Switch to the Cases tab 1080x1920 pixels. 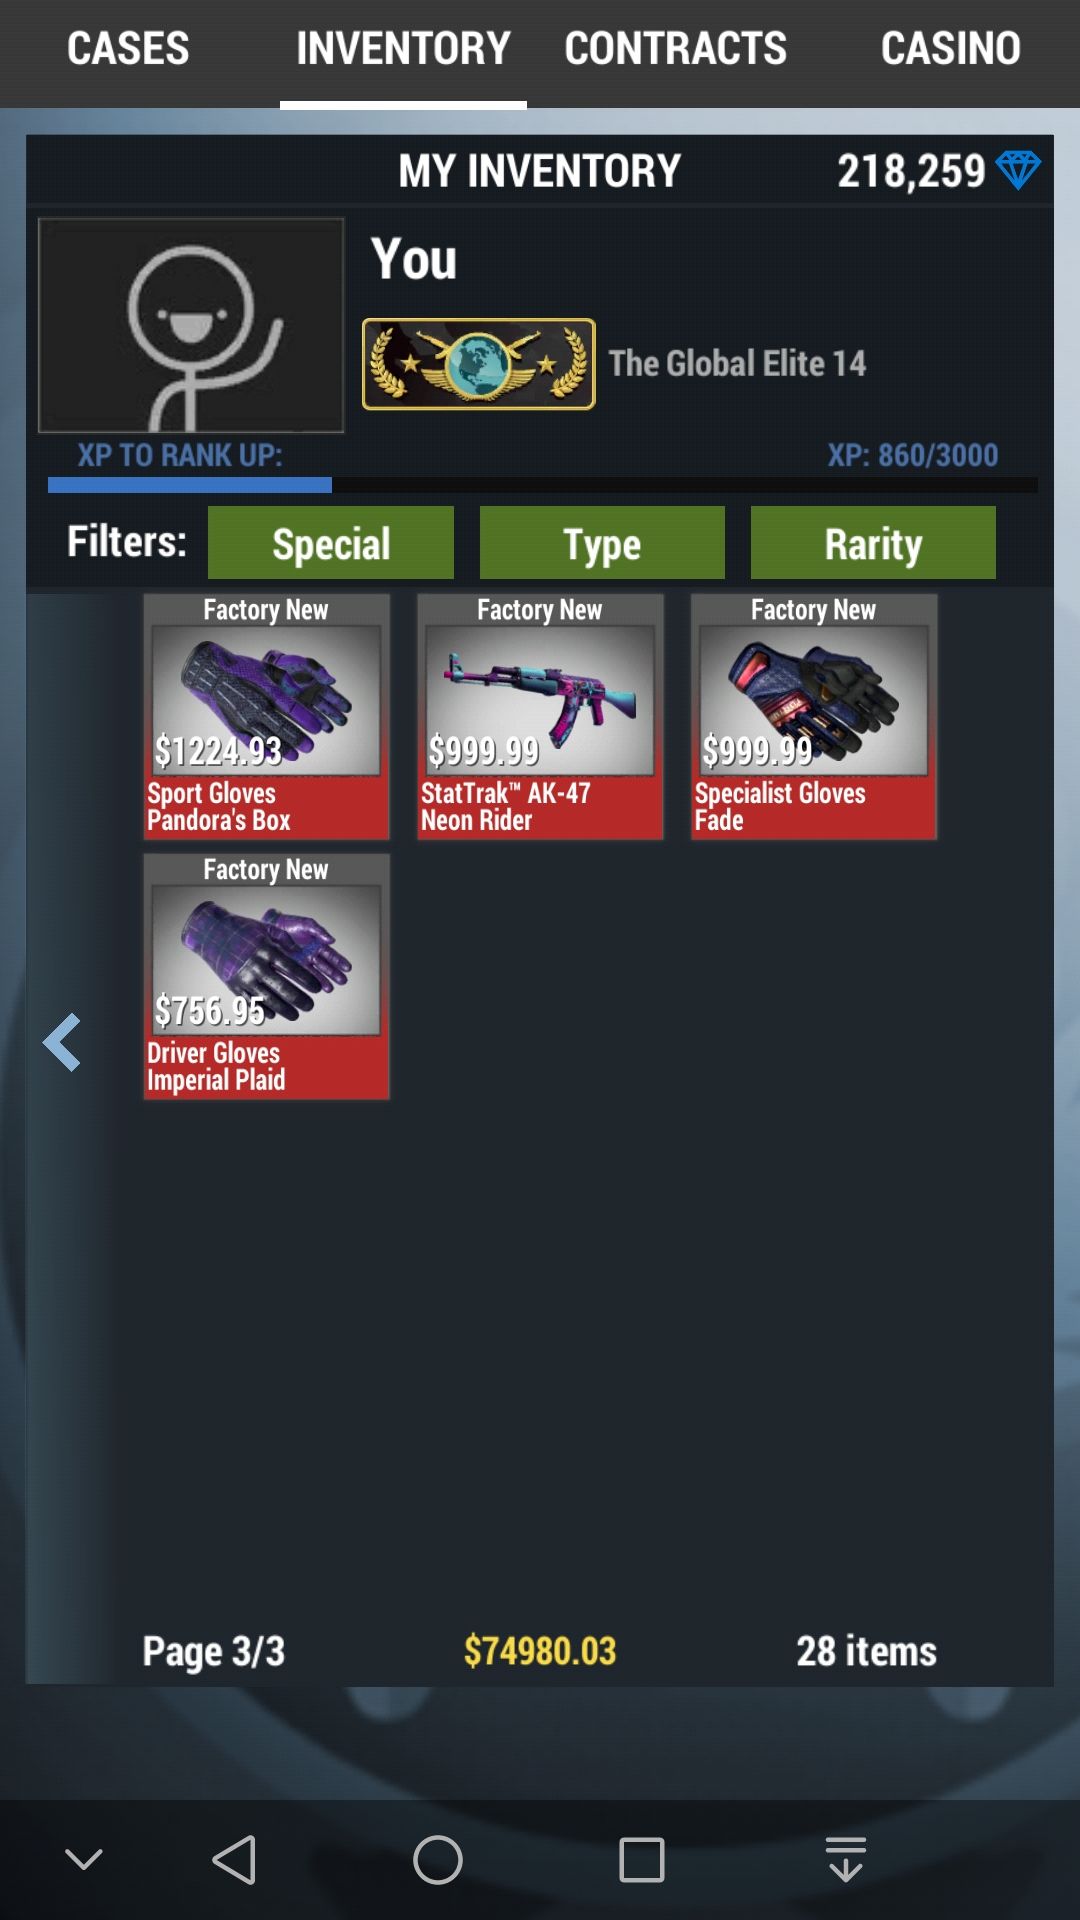point(128,48)
